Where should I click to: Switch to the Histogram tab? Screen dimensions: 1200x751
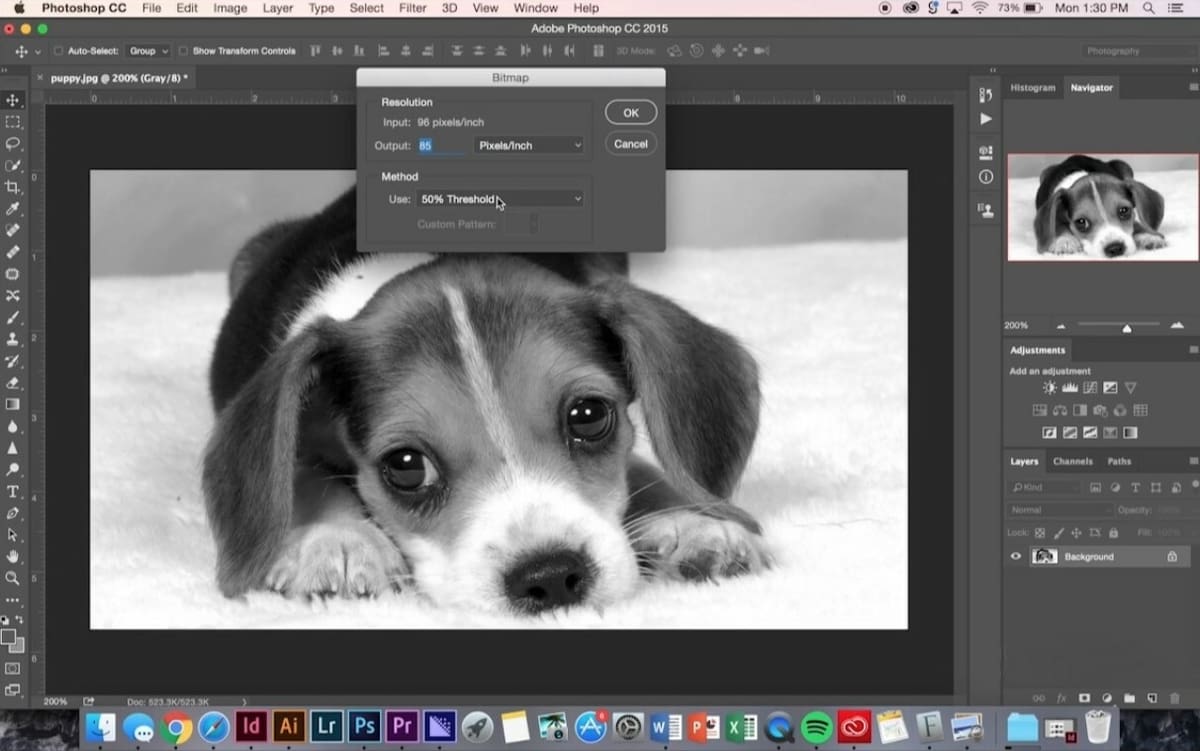pyautogui.click(x=1033, y=88)
